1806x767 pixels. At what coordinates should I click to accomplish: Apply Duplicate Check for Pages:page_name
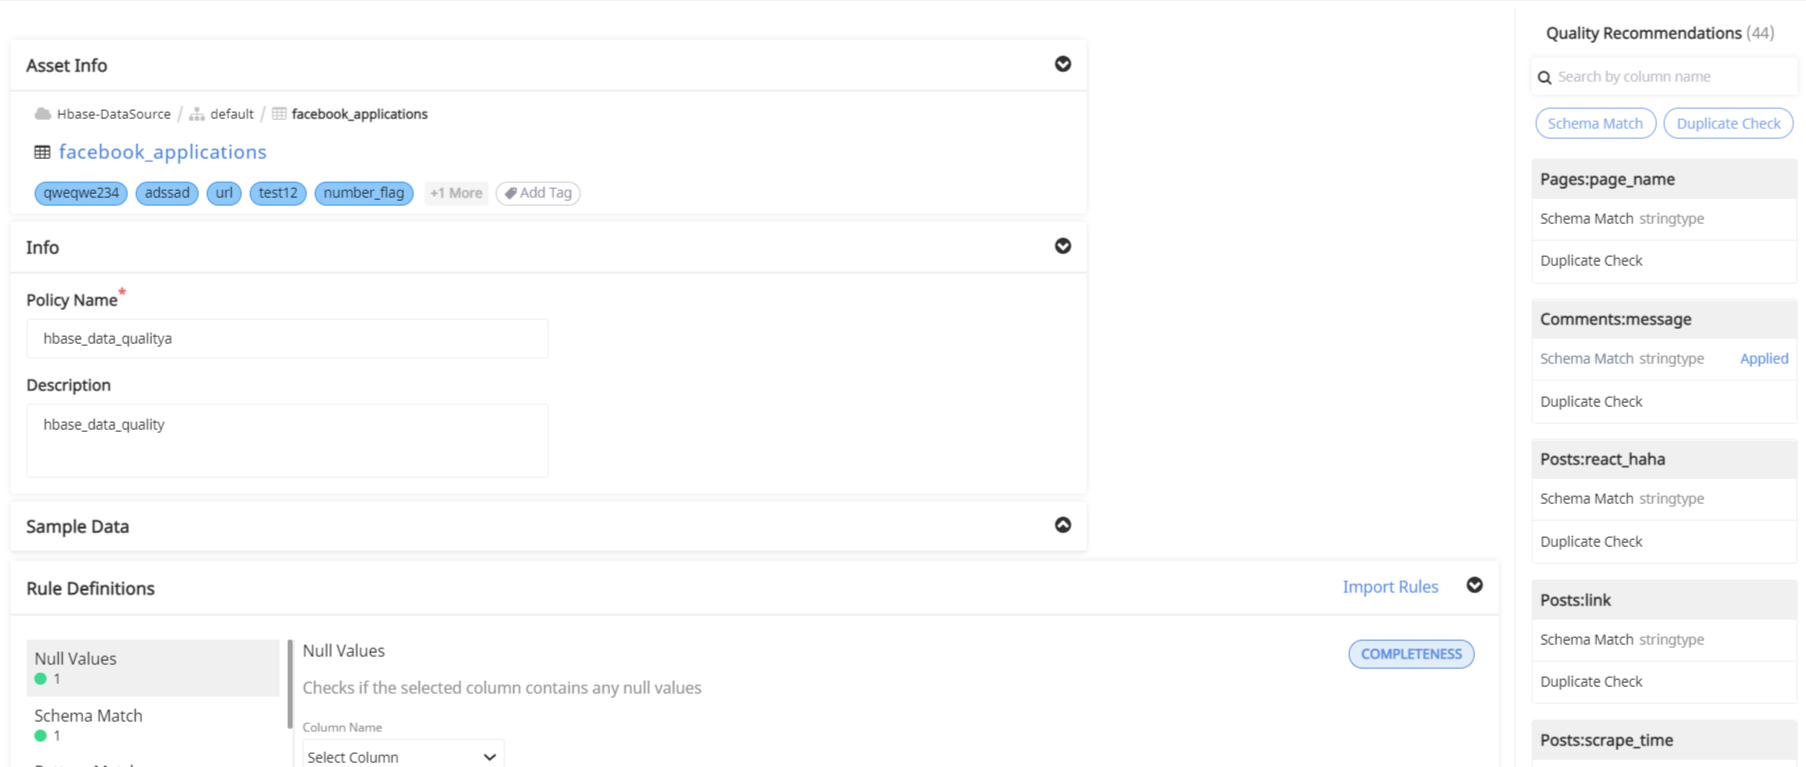tap(1591, 261)
